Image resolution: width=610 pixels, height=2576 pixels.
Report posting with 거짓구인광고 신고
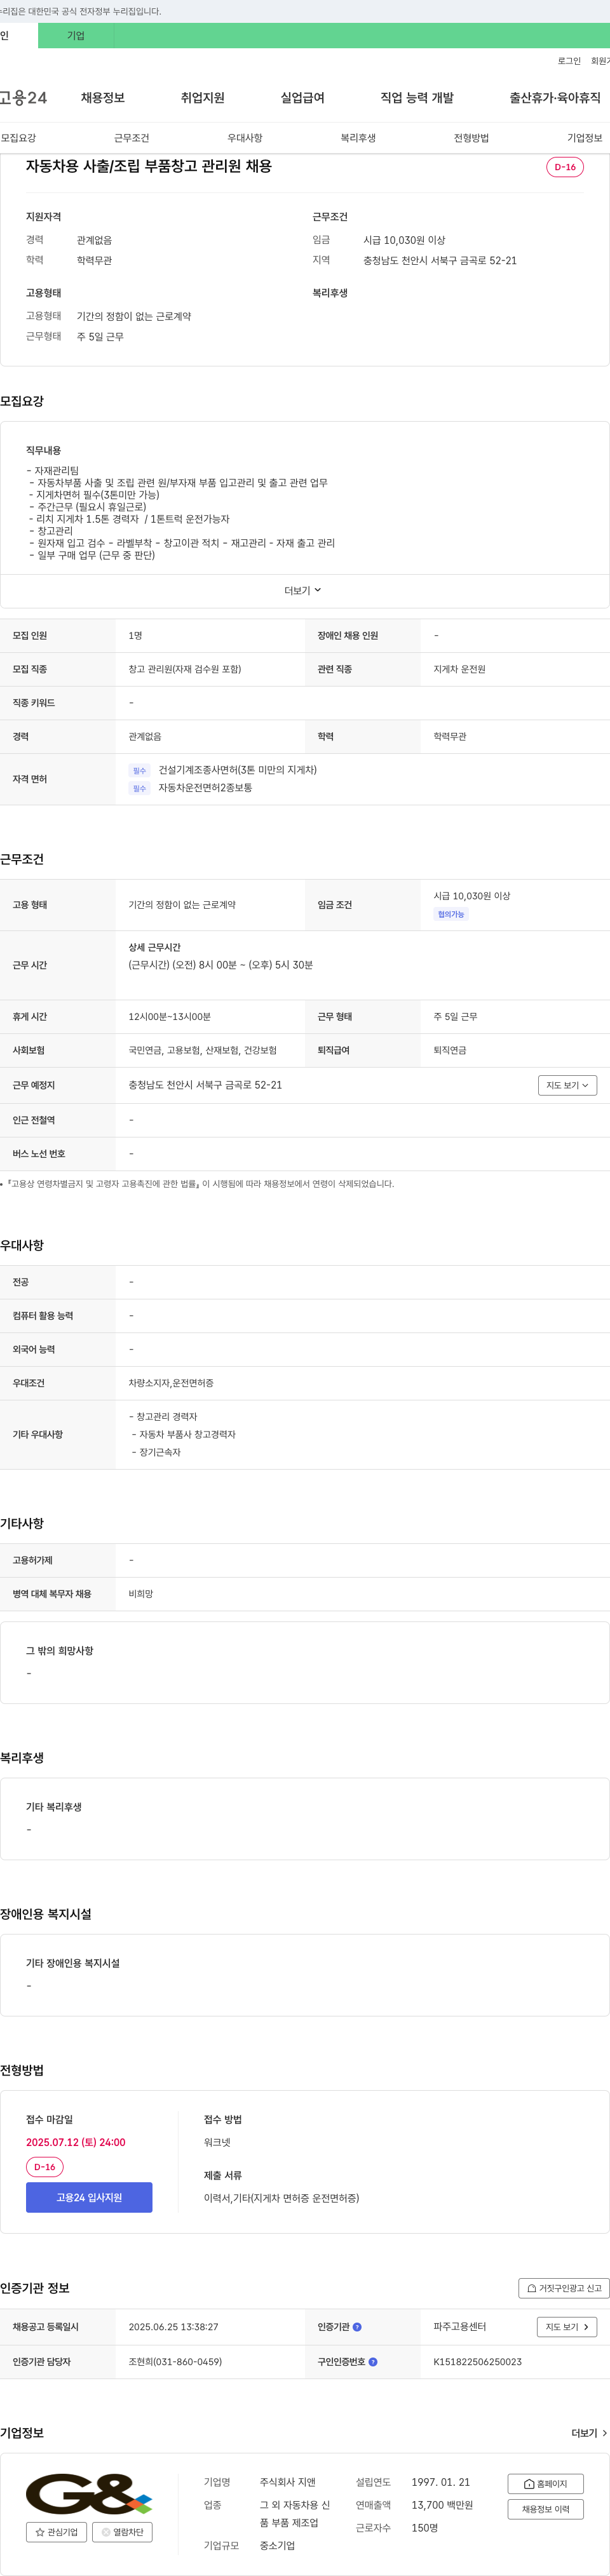tap(564, 2288)
